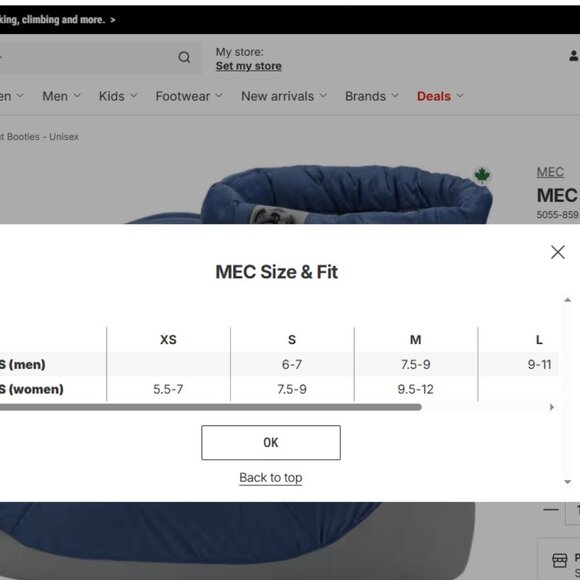
Task: Open the MEC brand link
Action: (550, 172)
